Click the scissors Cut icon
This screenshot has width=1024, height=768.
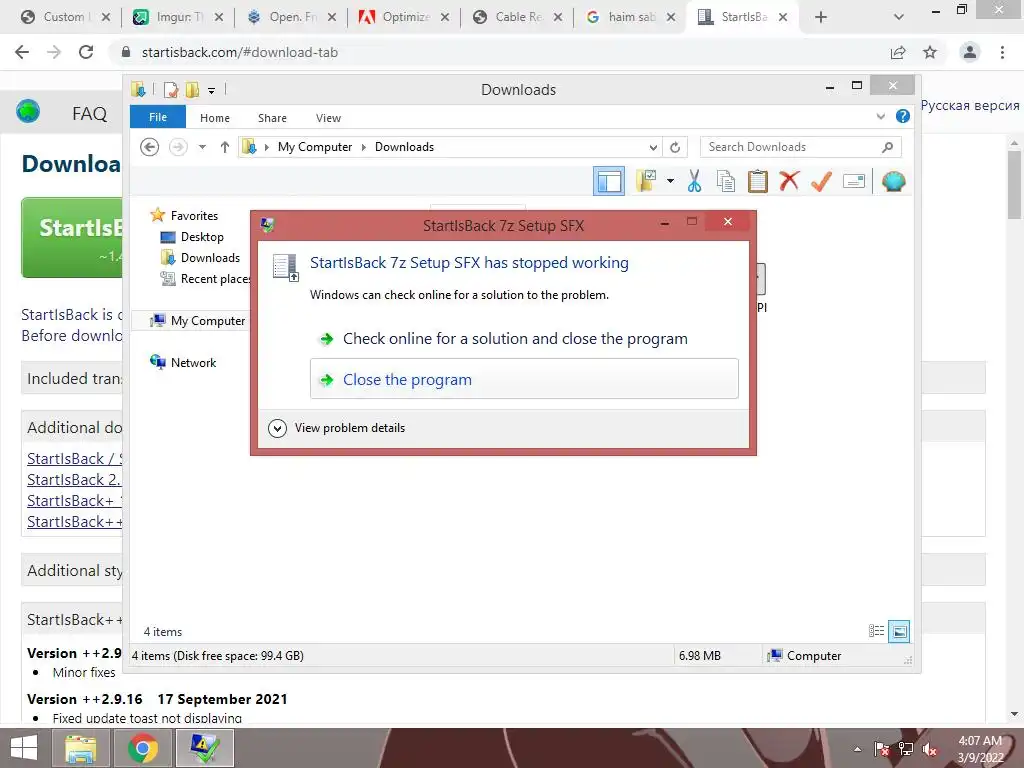pyautogui.click(x=694, y=181)
